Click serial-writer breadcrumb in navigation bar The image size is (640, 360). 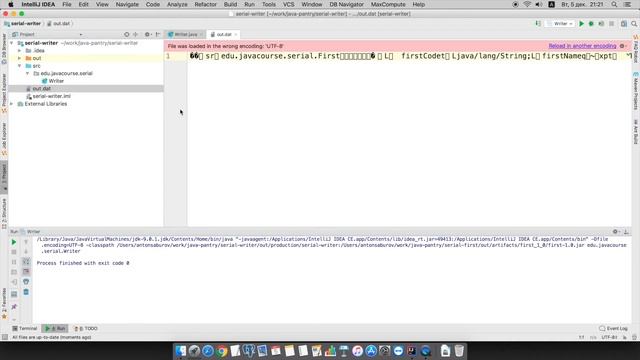point(22,24)
